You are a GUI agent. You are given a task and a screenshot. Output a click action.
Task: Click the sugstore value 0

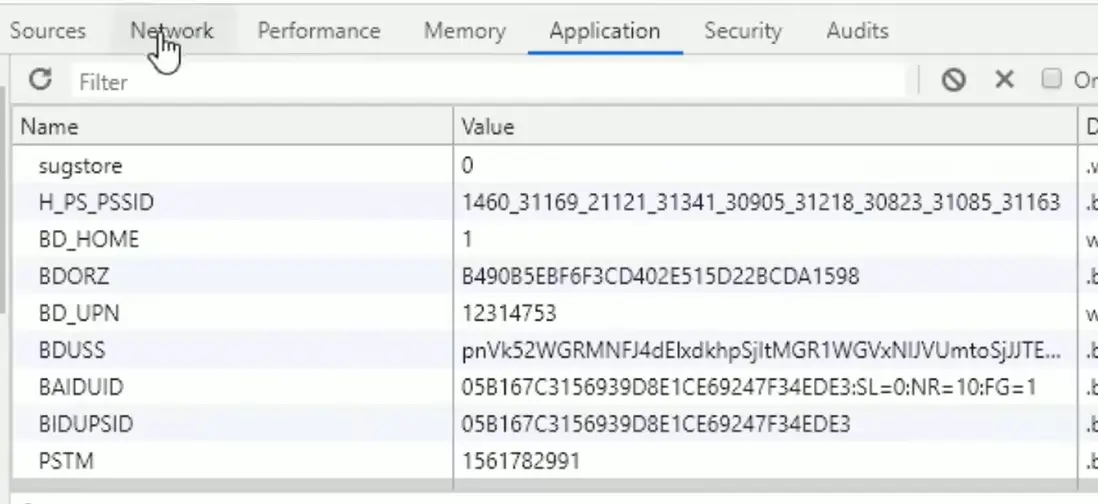467,166
